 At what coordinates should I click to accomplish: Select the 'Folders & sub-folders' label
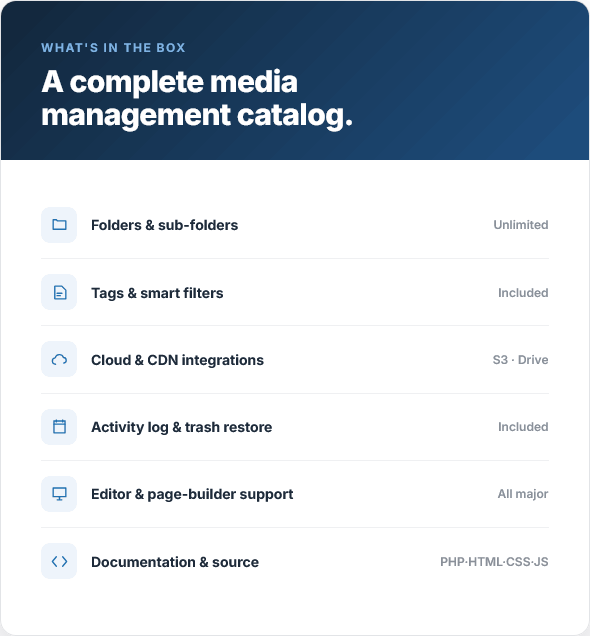tap(165, 225)
